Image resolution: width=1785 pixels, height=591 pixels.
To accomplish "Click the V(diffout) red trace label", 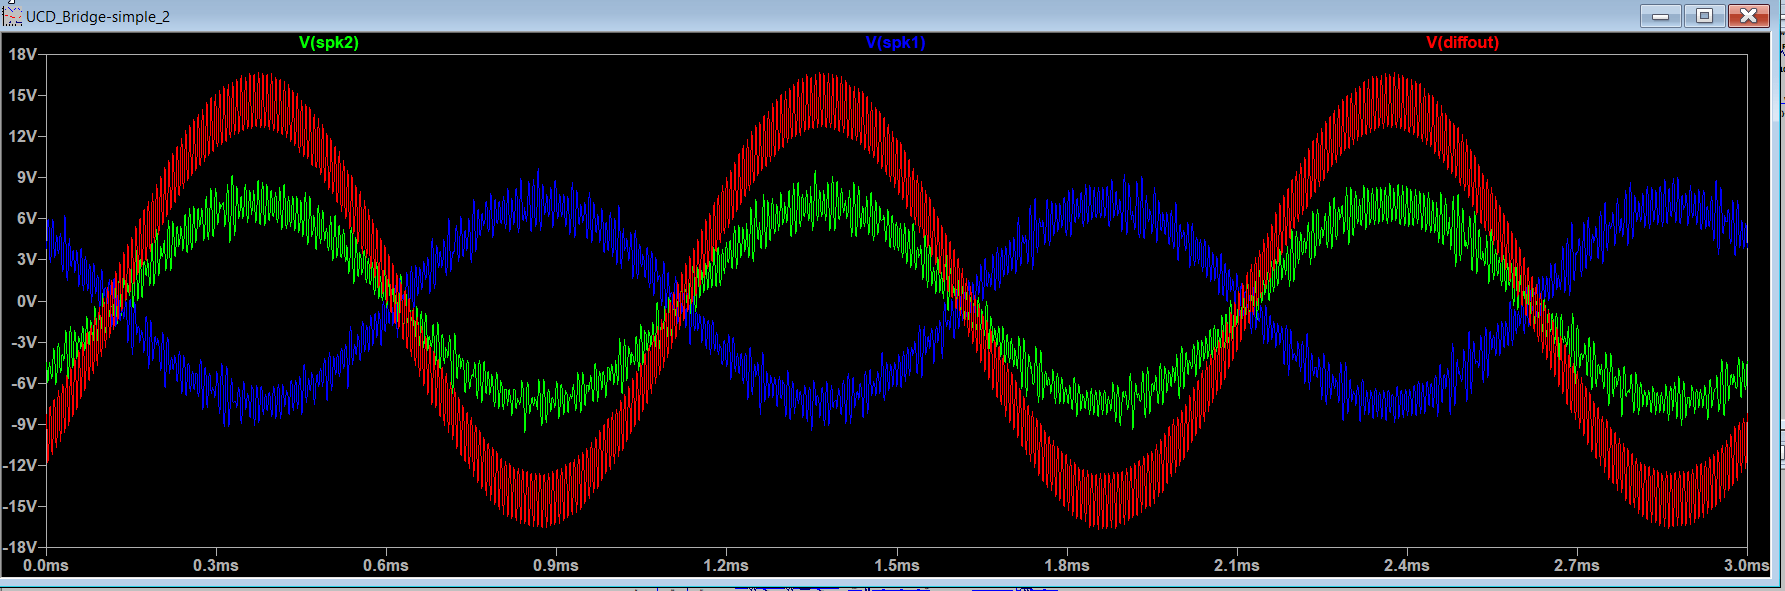I will (1462, 42).
